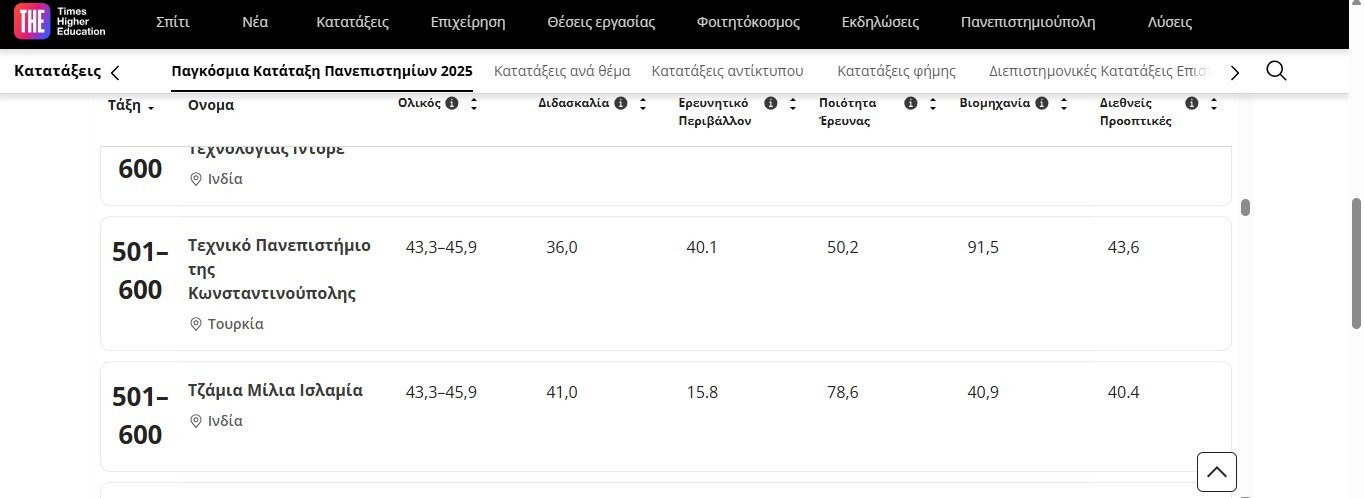The width and height of the screenshot is (1364, 498).
Task: Open Τζάμια Μίλια Ισλαμία university link
Action: coord(275,390)
